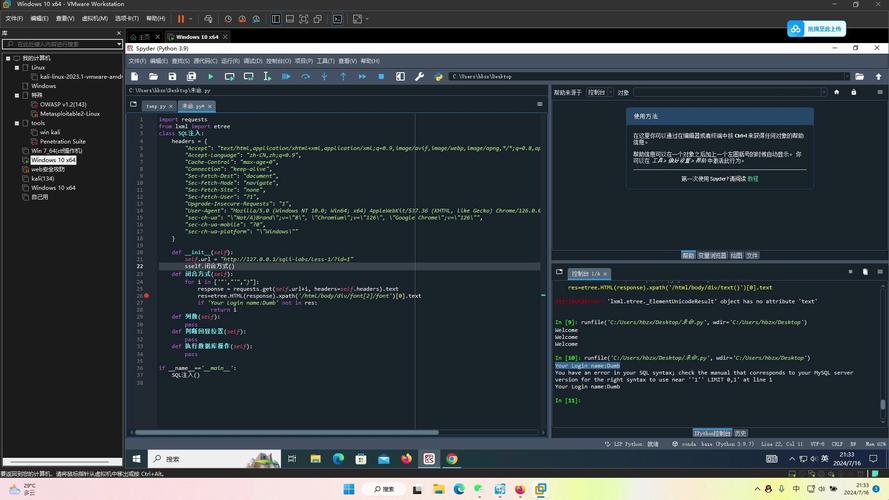Switch to the temp.py editor tab
Image resolution: width=889 pixels, height=500 pixels.
click(x=156, y=106)
